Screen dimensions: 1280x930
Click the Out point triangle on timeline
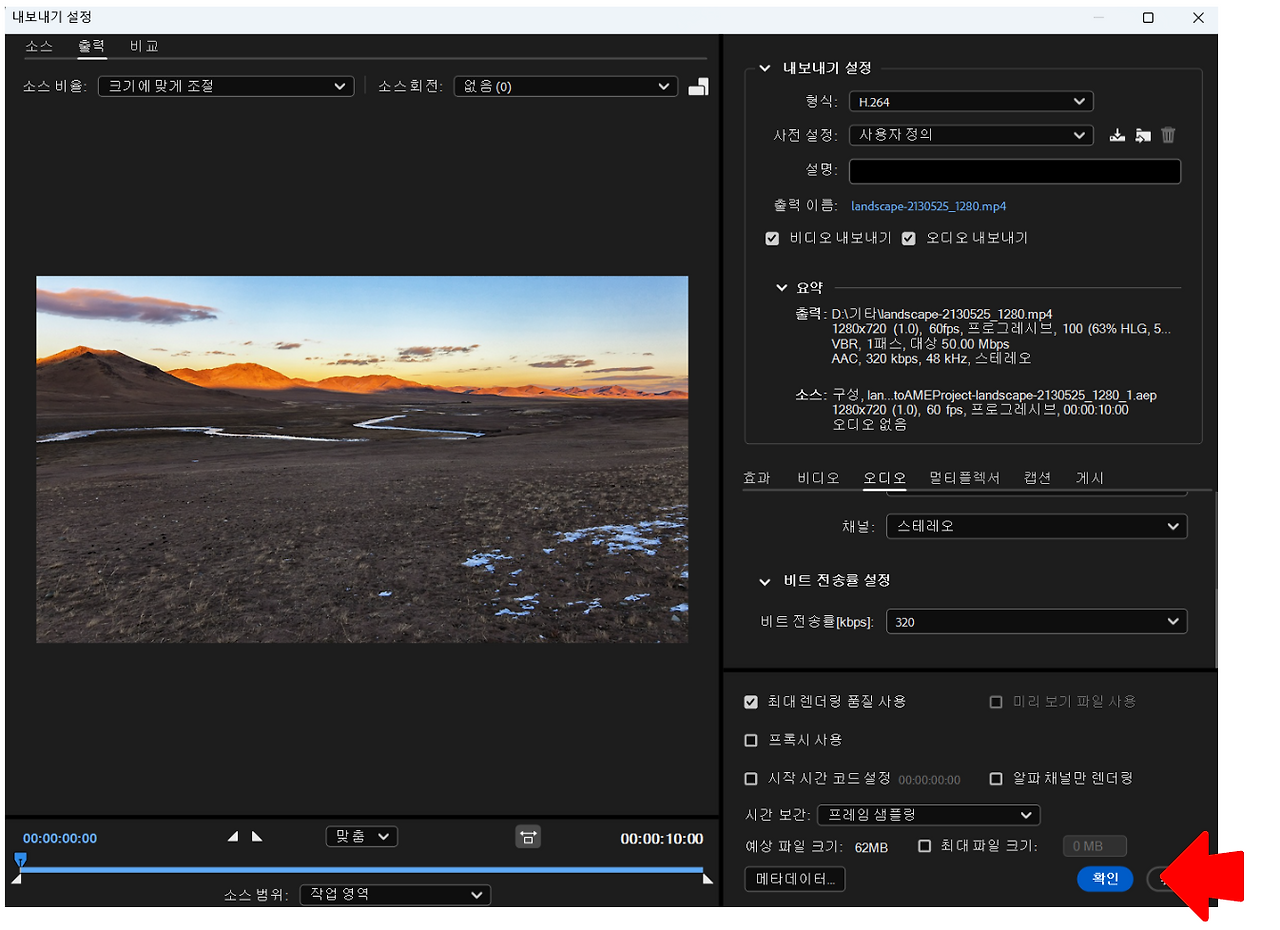pyautogui.click(x=708, y=879)
